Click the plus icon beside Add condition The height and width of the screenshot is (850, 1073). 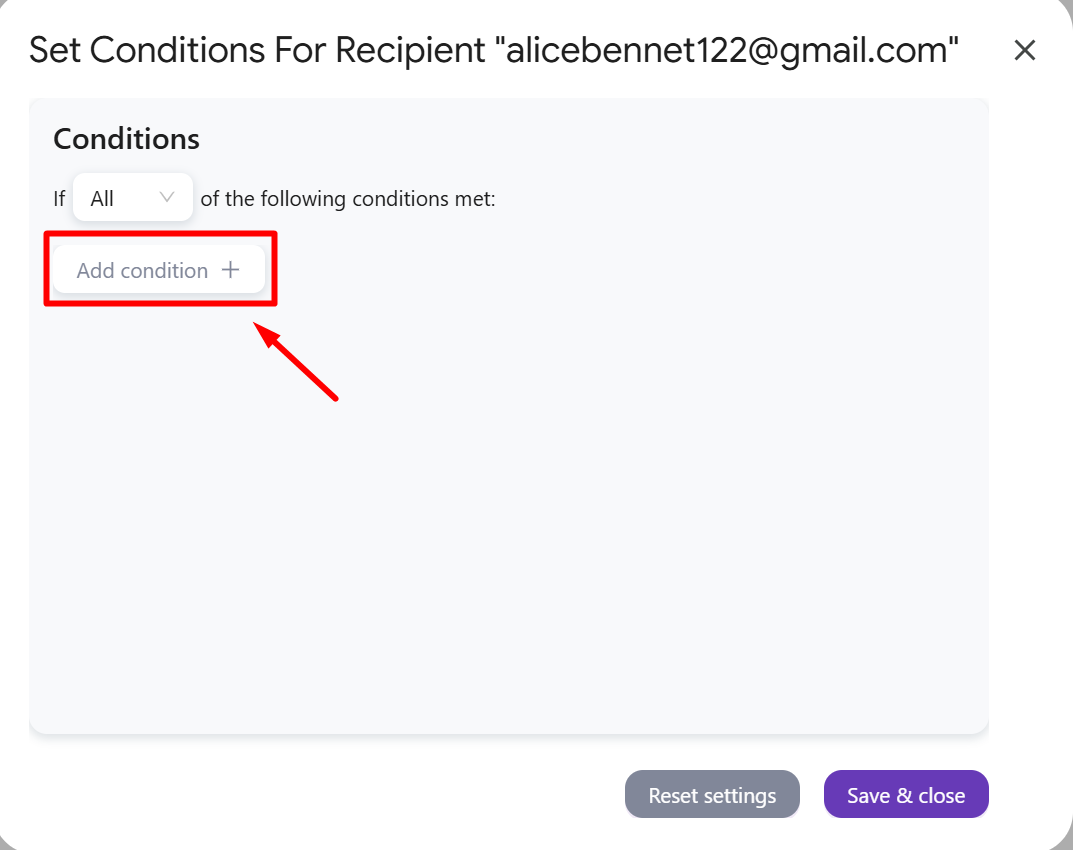231,270
